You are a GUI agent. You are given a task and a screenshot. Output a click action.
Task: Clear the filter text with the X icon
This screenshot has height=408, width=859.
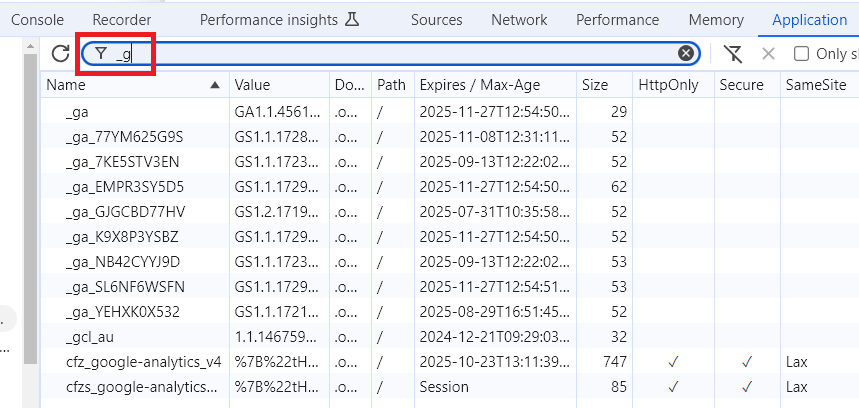coord(686,54)
